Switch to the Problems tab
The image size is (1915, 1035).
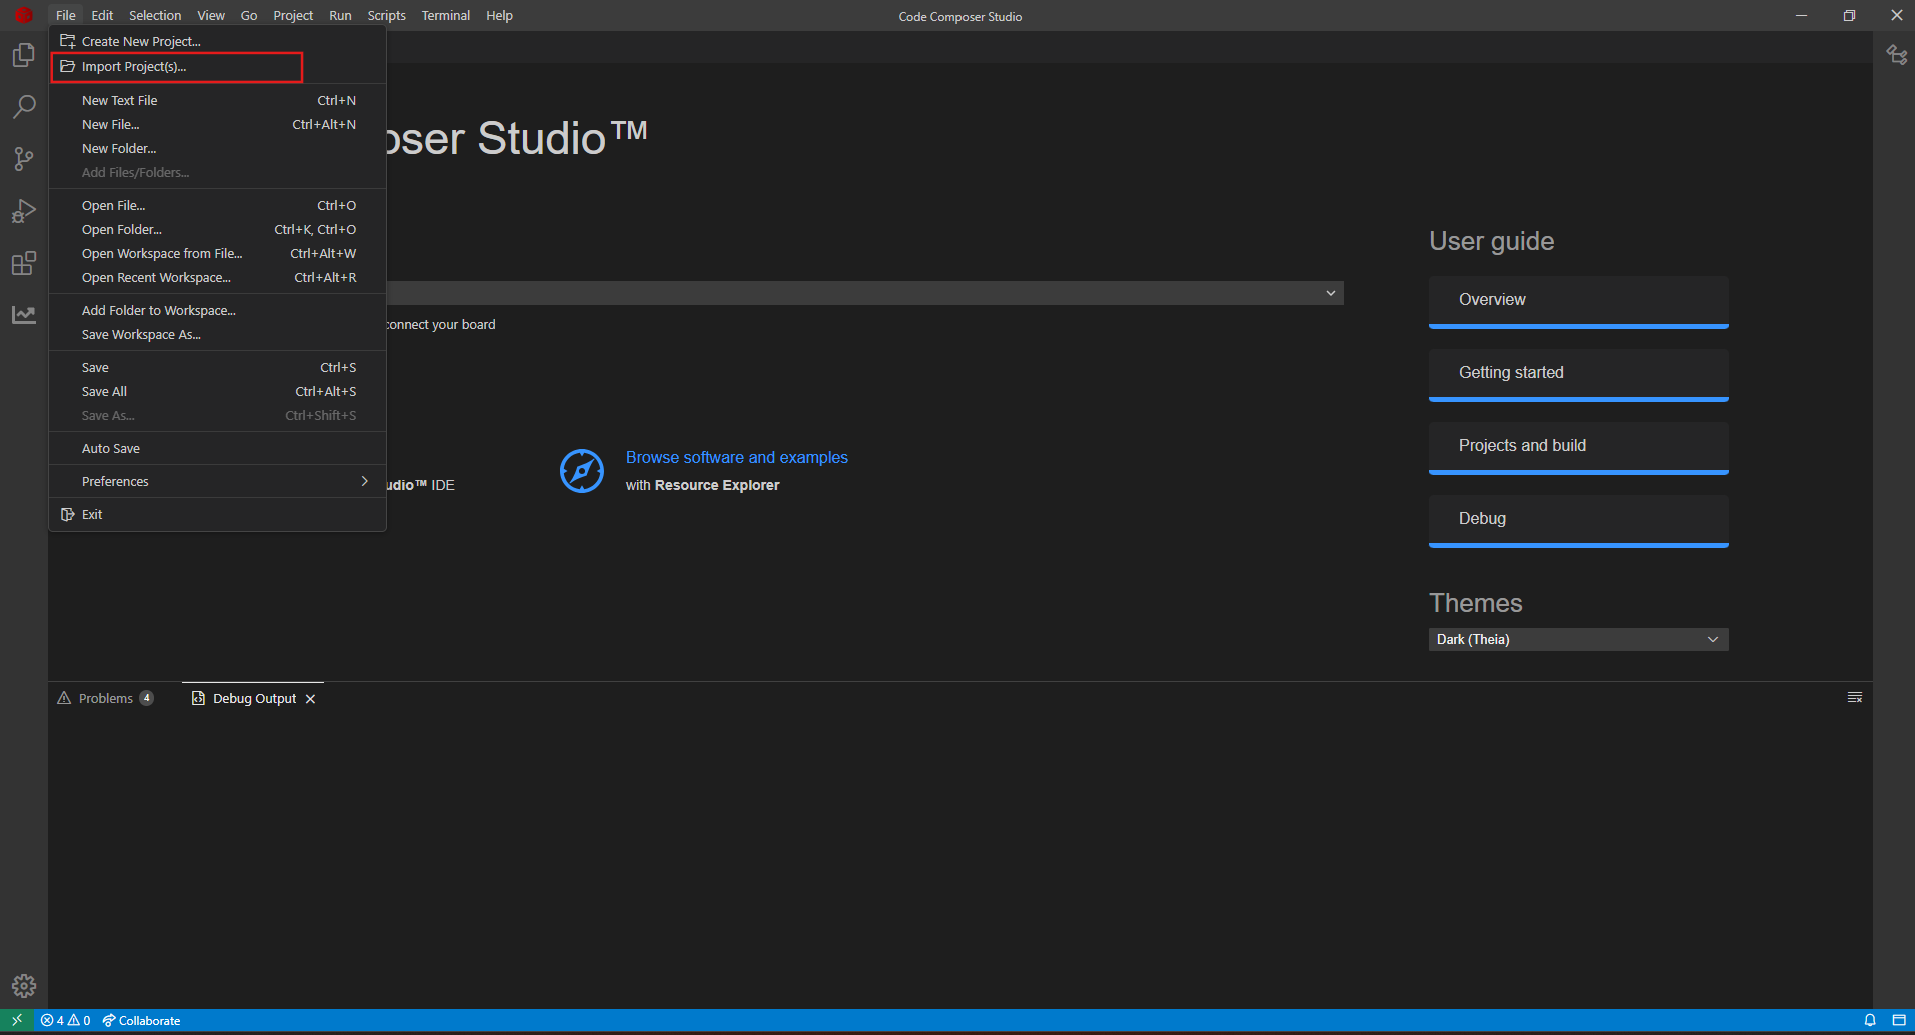pos(105,697)
